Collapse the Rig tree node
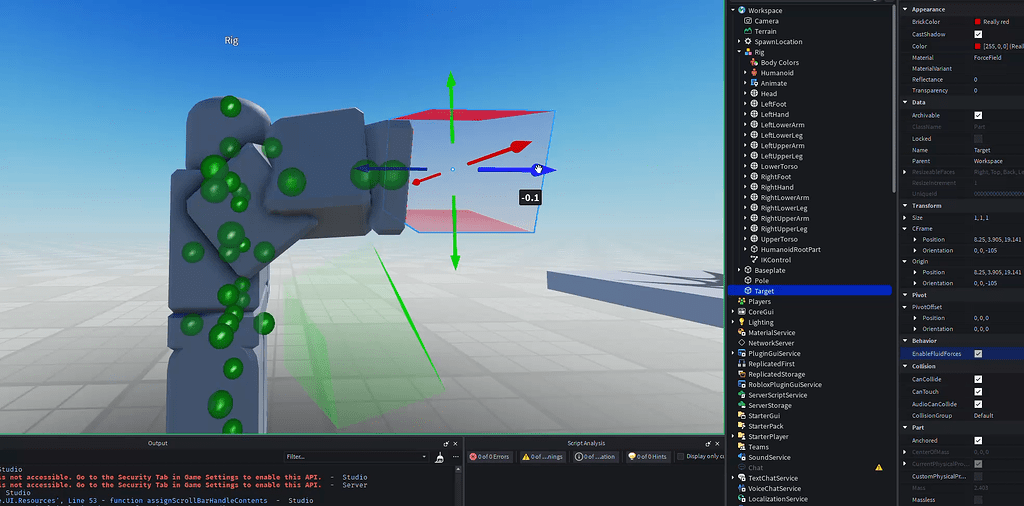Viewport: 1024px width, 506px height. [739, 52]
